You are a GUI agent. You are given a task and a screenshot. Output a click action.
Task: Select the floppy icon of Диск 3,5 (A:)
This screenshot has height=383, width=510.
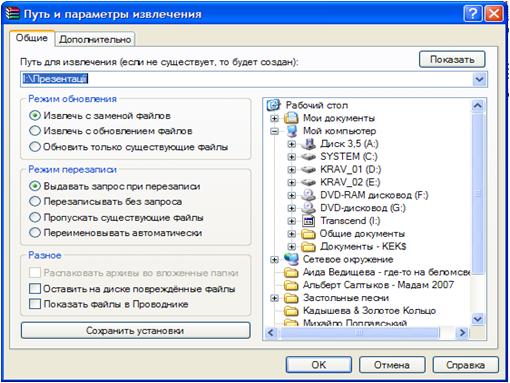(x=308, y=144)
